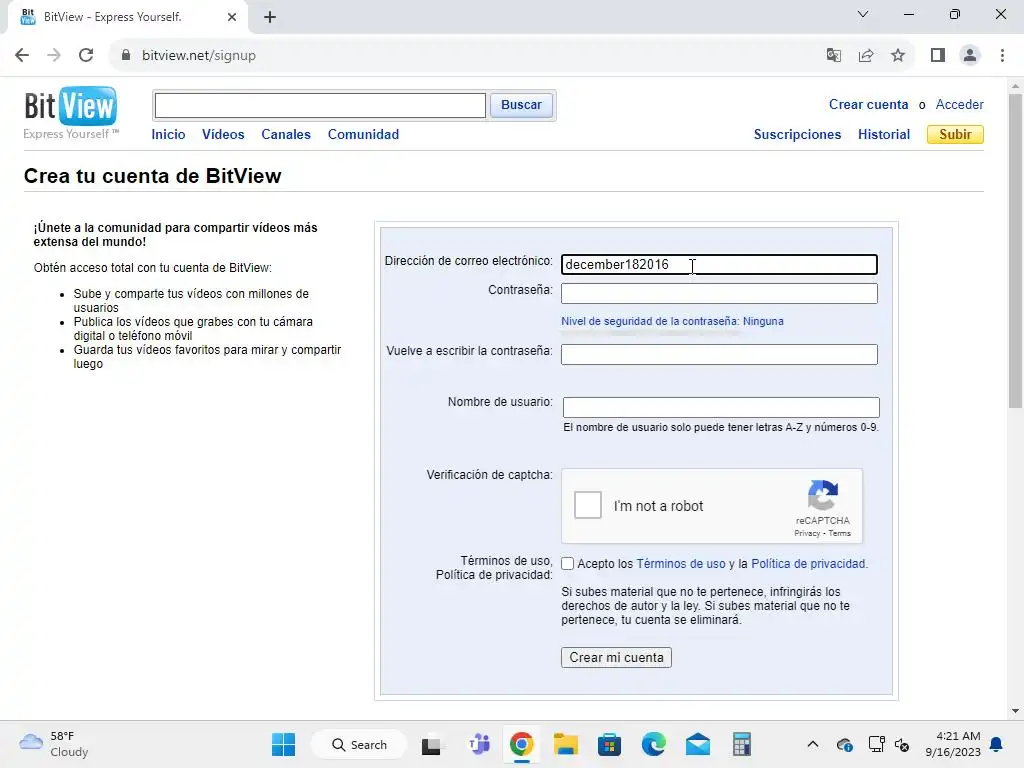Focus the retype password field
Screen dimensions: 1024x768
click(719, 355)
